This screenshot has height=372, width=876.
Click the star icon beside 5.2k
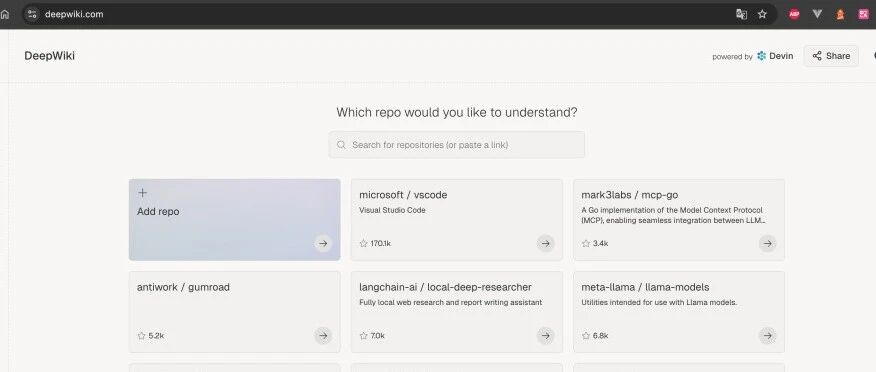[141, 336]
